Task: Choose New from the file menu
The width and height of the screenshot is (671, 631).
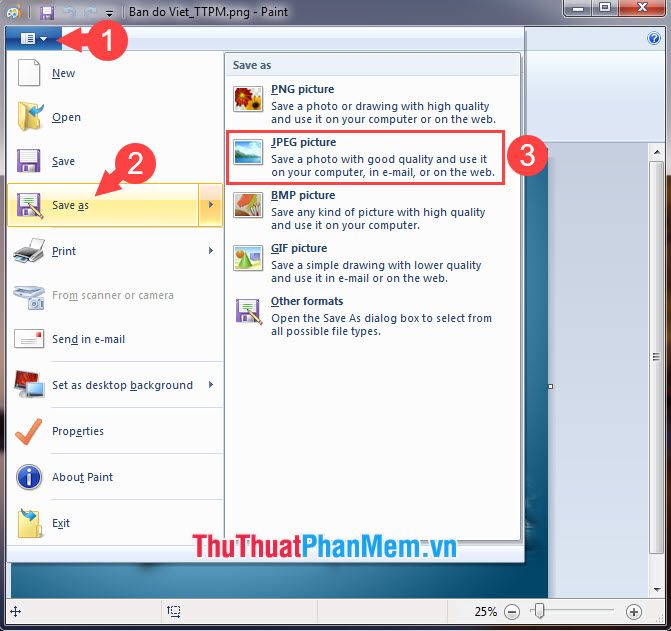Action: pyautogui.click(x=115, y=73)
